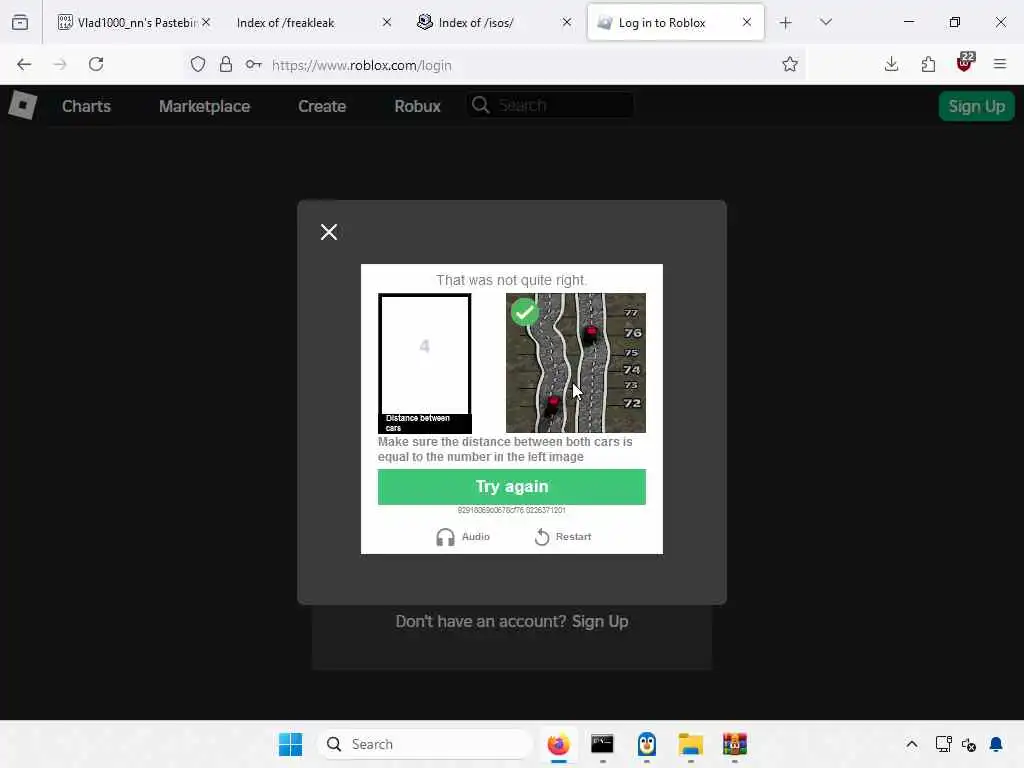The width and height of the screenshot is (1024, 768).
Task: Open the notifications bell
Action: 997,744
